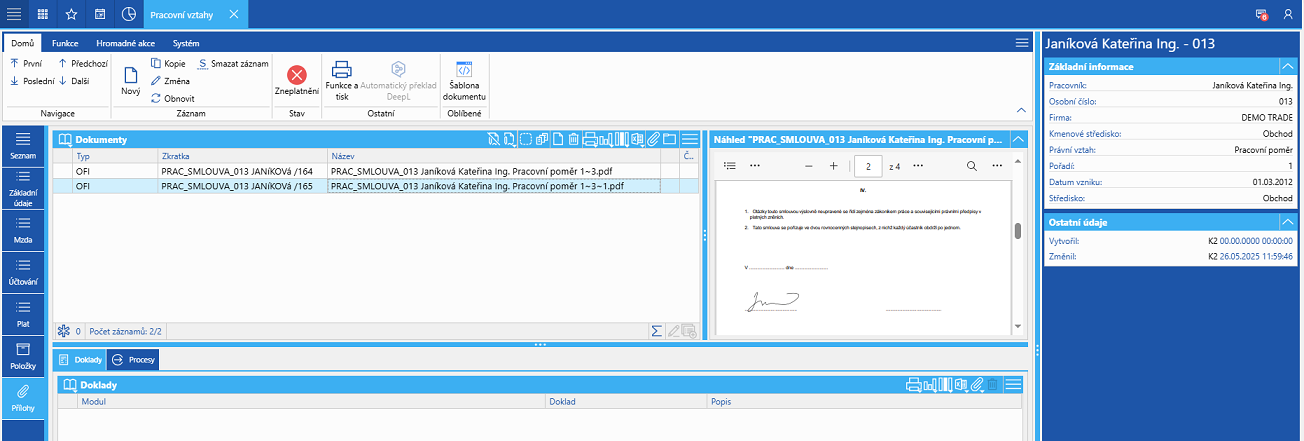Screen dimensions: 1304x441
Task: Open the Plat sidebar section
Action: pyautogui.click(x=22, y=315)
